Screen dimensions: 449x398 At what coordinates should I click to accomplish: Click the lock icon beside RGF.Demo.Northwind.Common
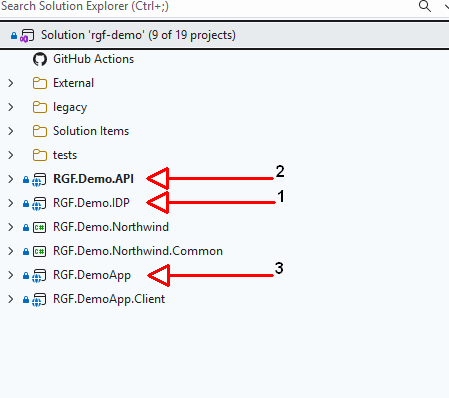pos(26,252)
